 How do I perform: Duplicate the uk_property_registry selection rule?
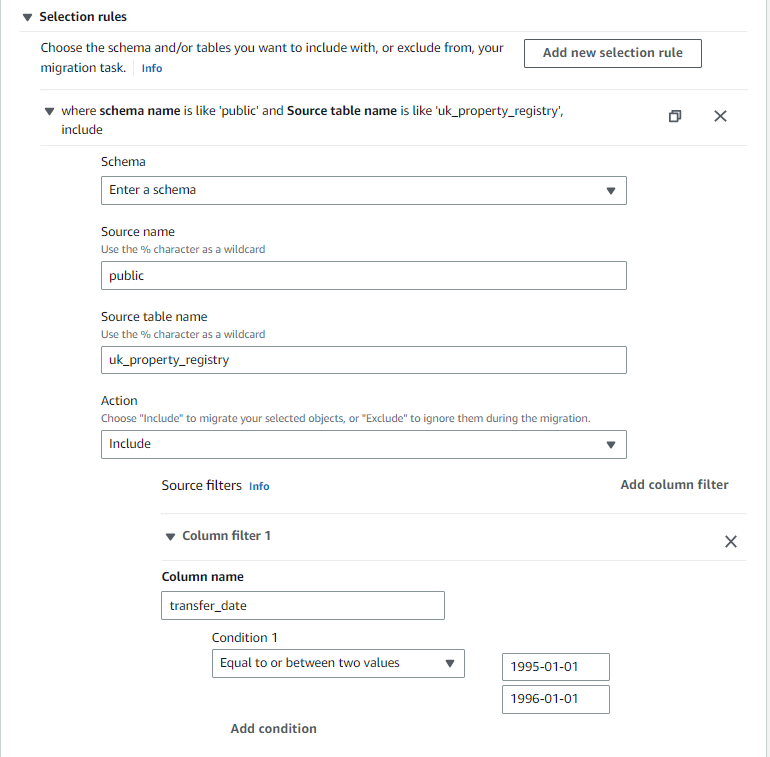pyautogui.click(x=675, y=116)
